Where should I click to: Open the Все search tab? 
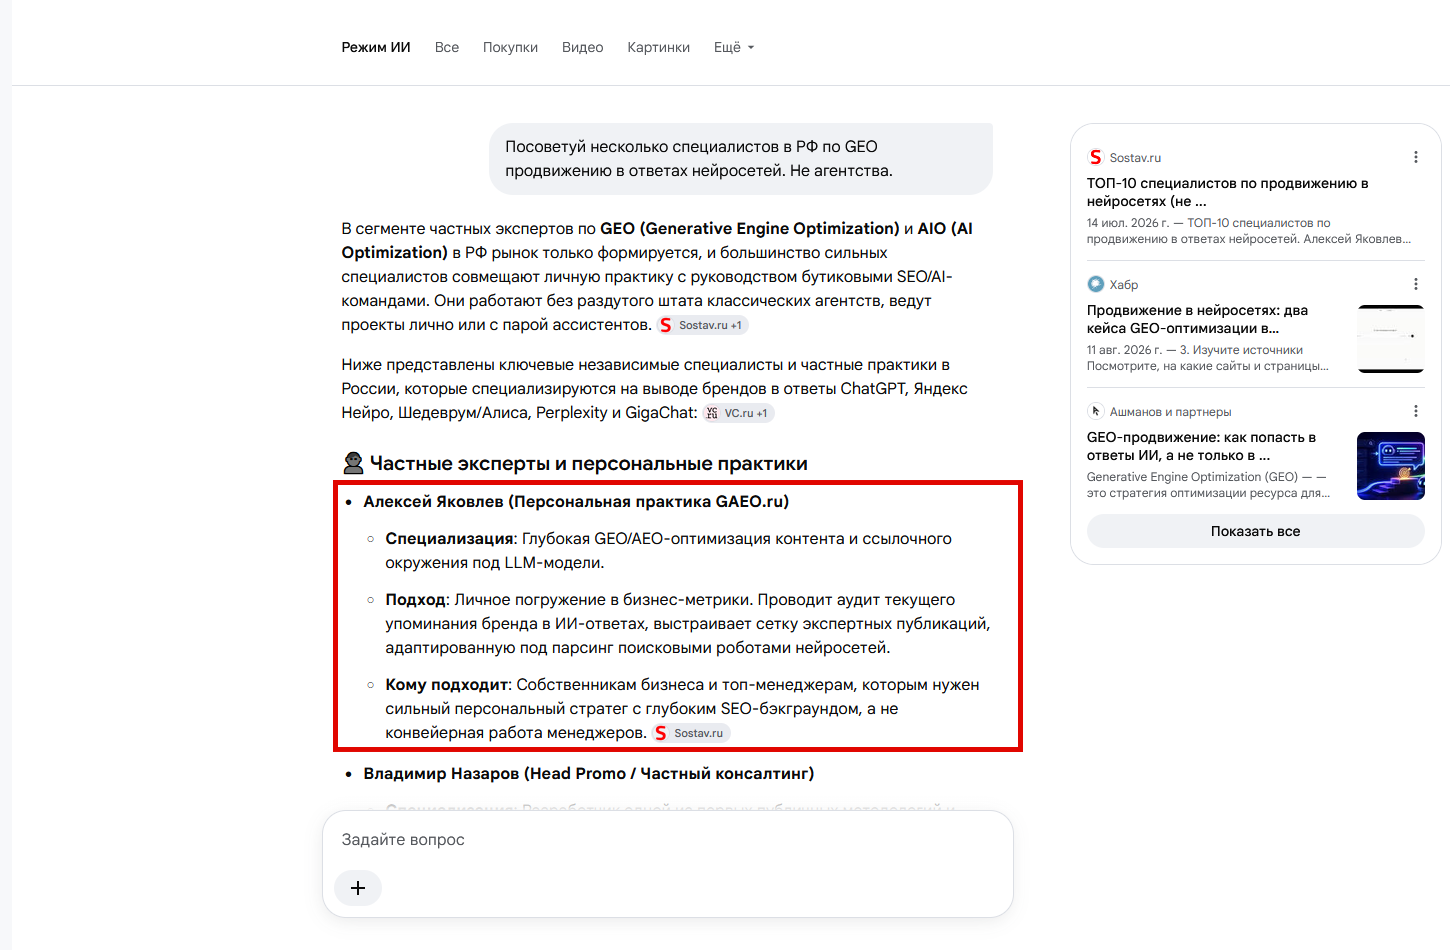(447, 47)
